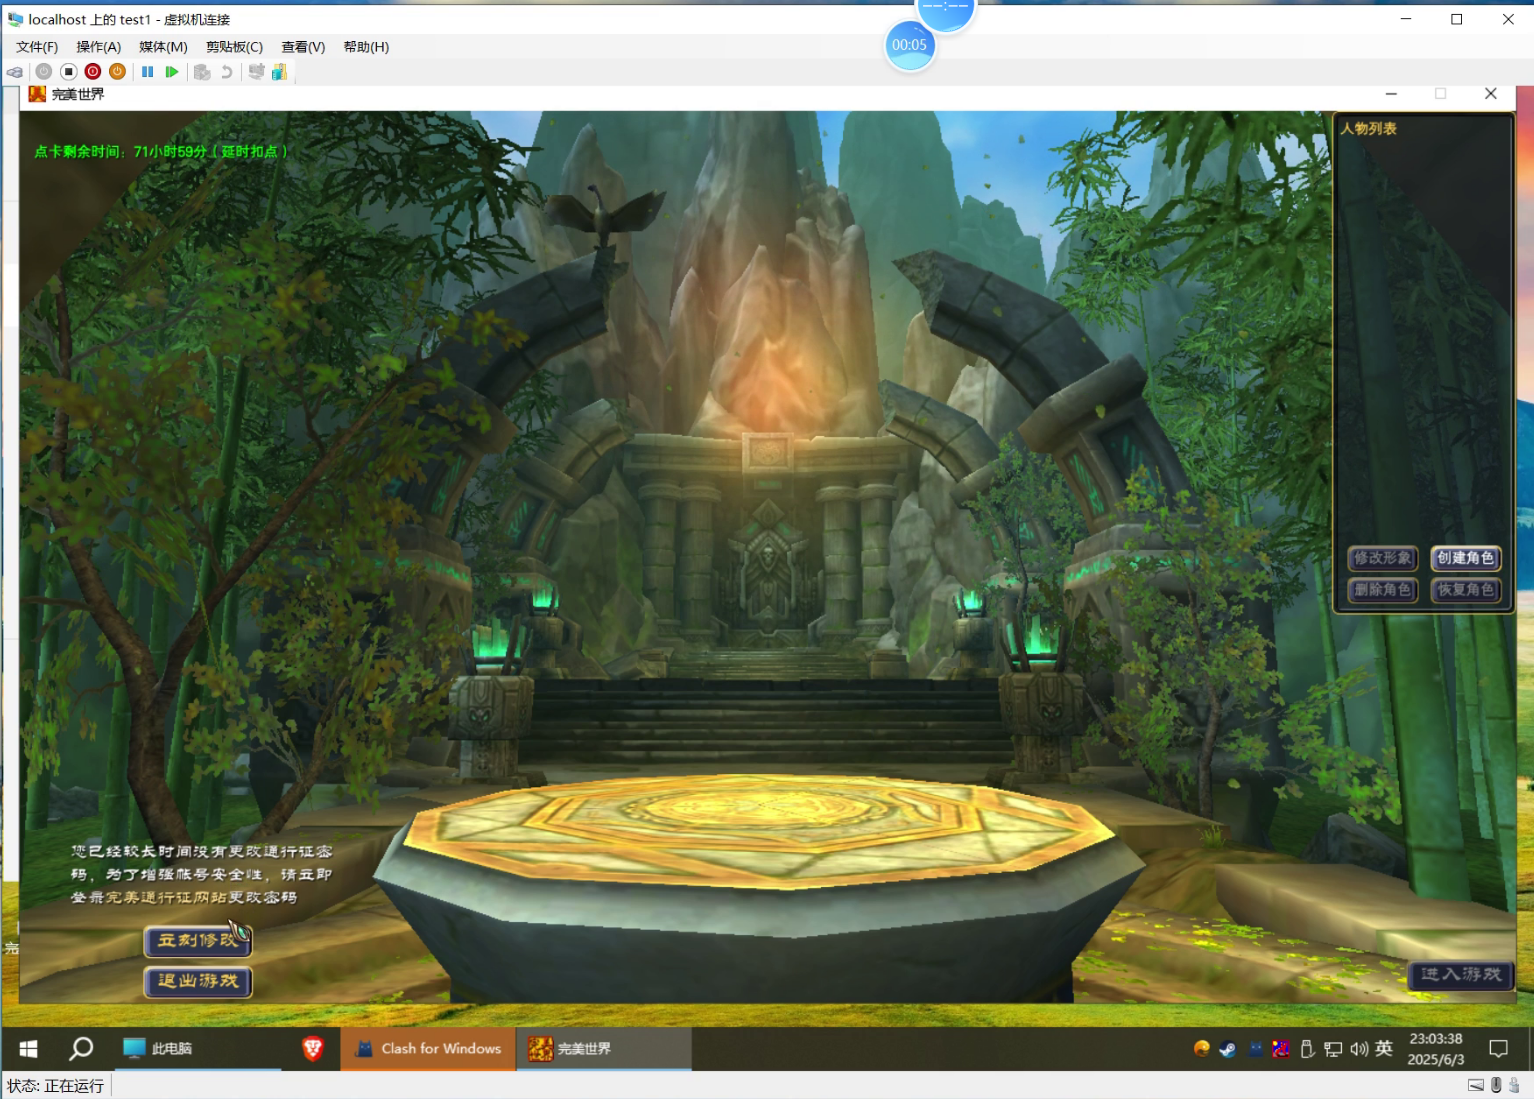This screenshot has height=1099, width=1534.
Task: Click the 进入游戏 button
Action: coord(1461,974)
